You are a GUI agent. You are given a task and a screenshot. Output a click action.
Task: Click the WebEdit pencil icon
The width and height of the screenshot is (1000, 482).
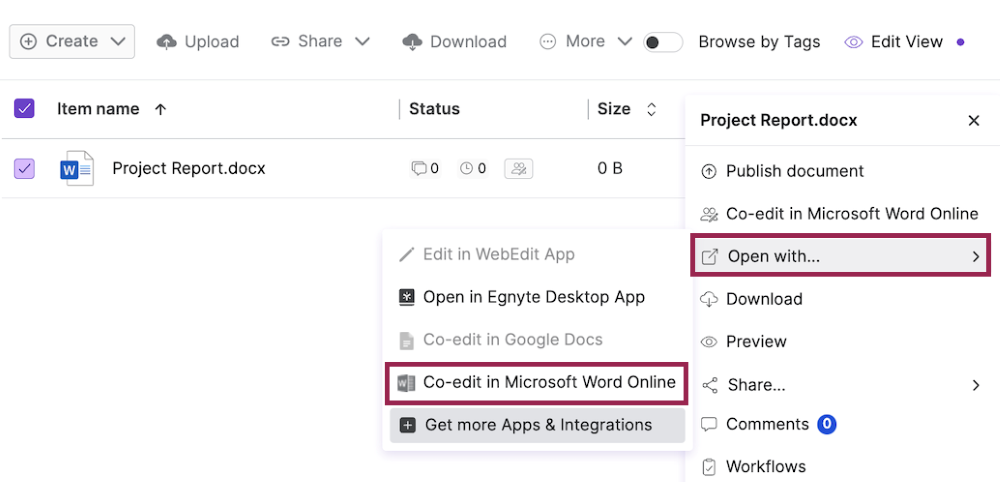406,255
